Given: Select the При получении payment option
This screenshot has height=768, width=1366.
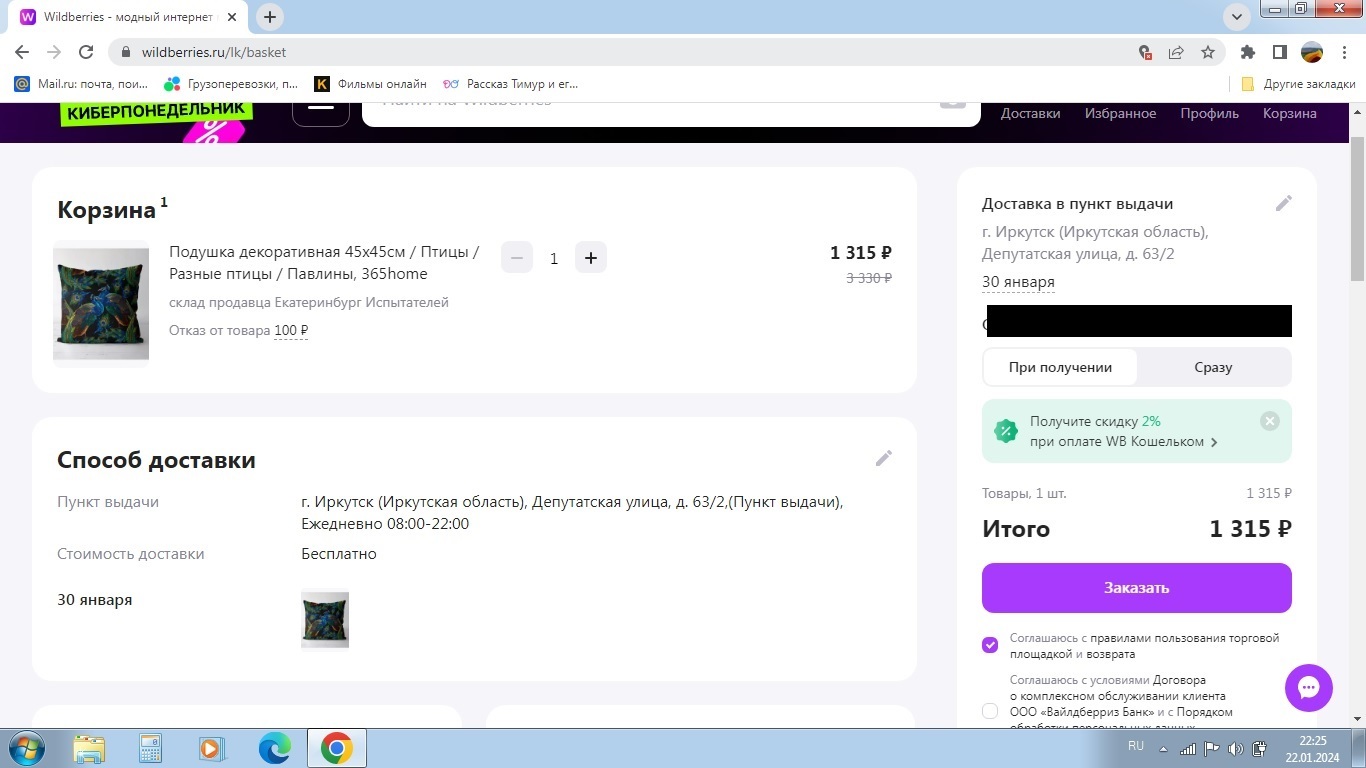Looking at the screenshot, I should point(1060,367).
